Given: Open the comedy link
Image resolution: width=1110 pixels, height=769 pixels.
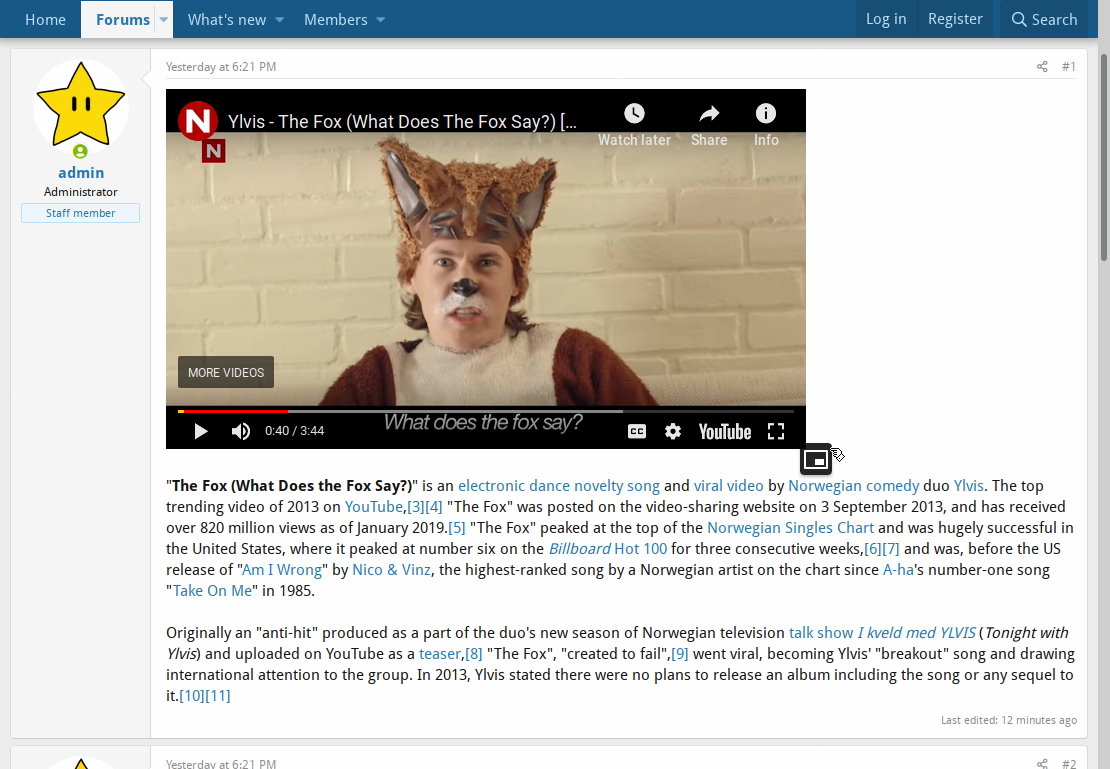Looking at the screenshot, I should point(893,486).
